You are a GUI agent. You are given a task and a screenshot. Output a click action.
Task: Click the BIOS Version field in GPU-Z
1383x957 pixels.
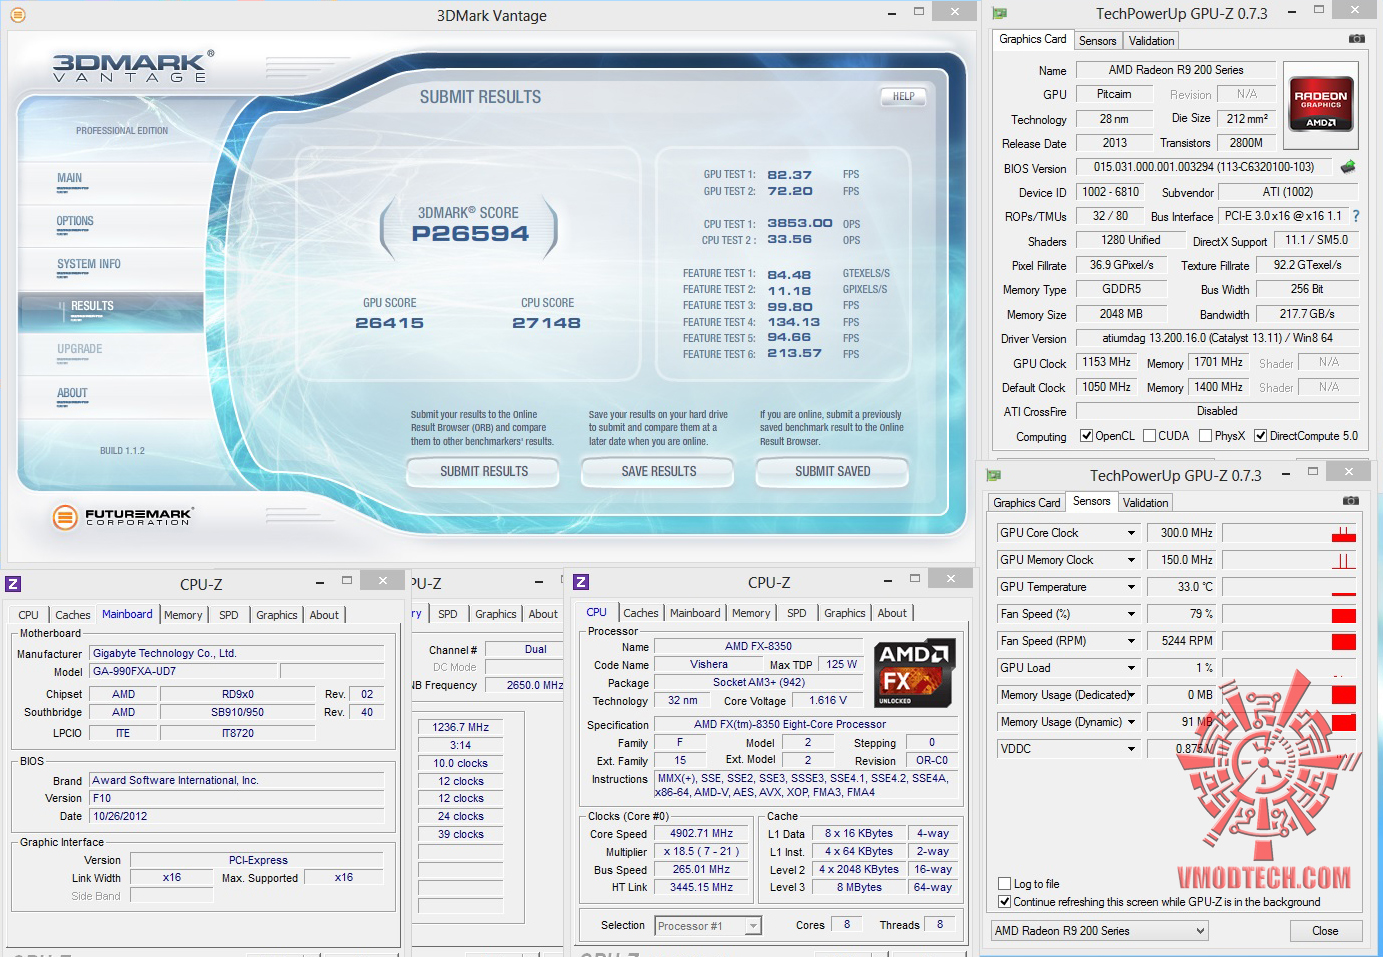pyautogui.click(x=1204, y=167)
